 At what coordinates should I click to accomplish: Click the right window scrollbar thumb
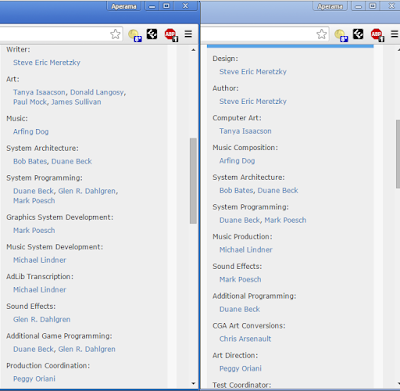click(x=398, y=154)
